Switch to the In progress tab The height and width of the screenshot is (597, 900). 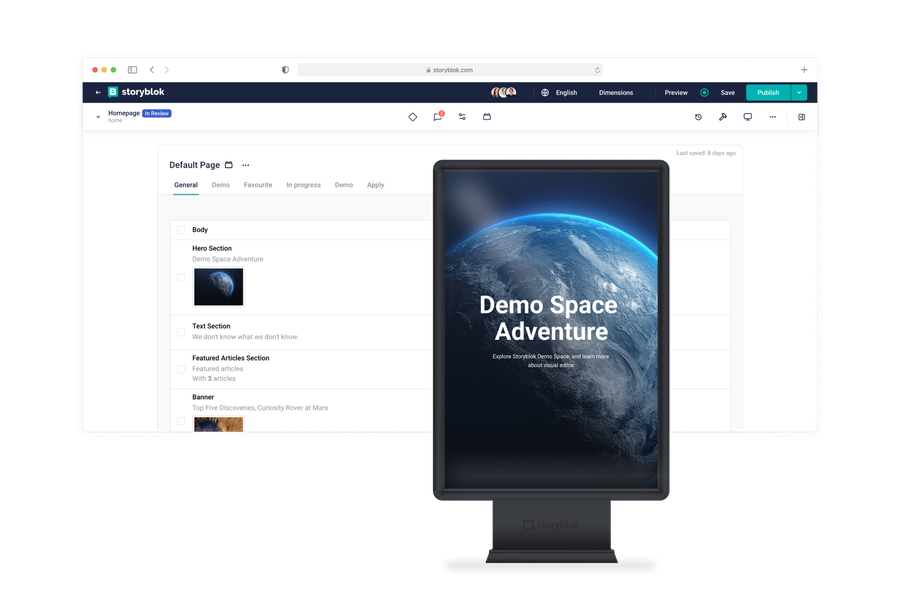click(x=304, y=185)
